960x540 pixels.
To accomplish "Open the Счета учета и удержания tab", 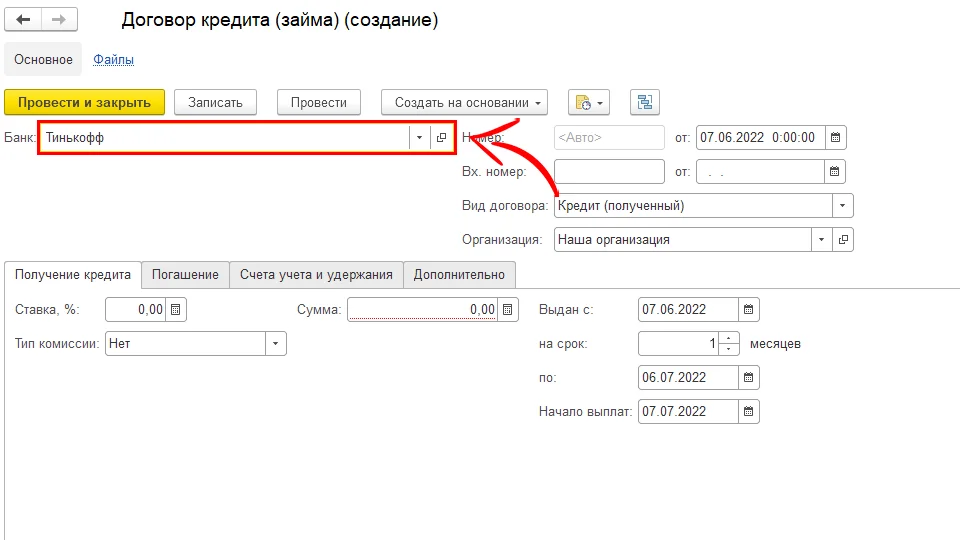I will 317,275.
